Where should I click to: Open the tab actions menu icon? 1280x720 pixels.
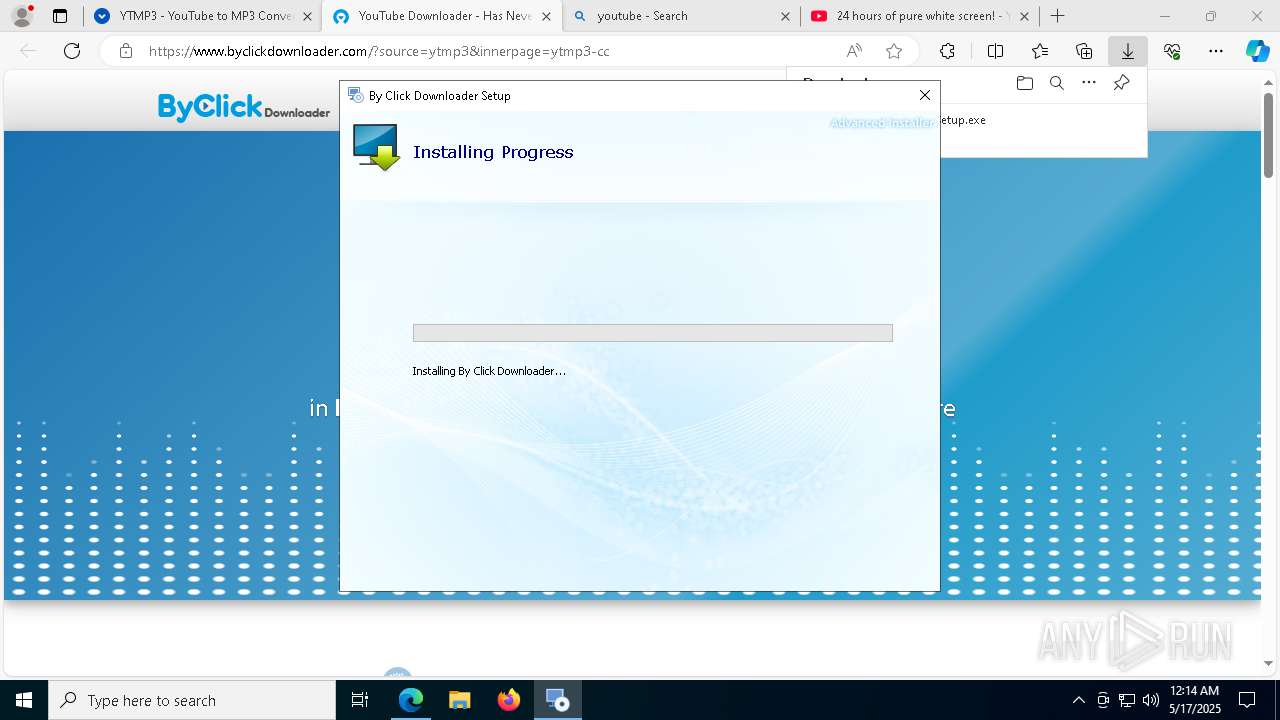(x=60, y=16)
